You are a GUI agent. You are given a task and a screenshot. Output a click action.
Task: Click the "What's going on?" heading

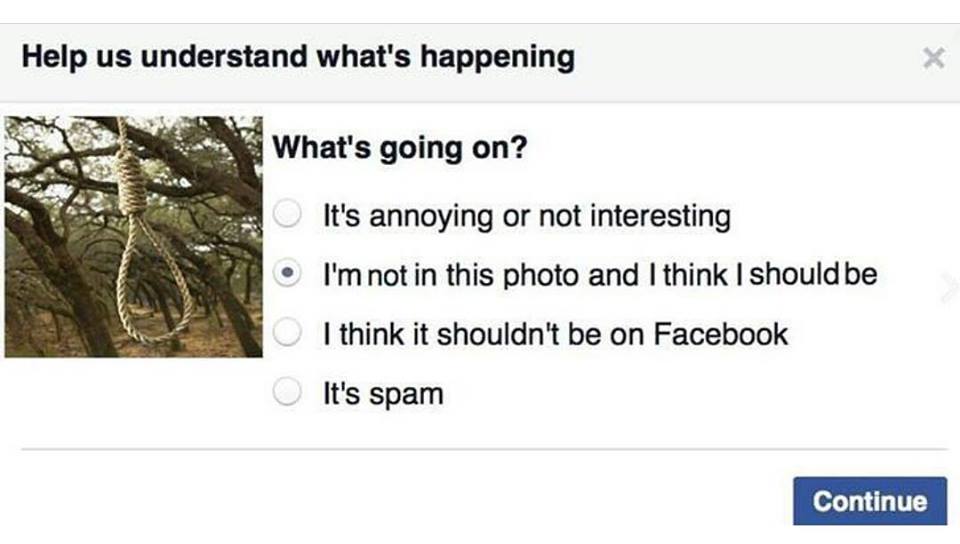(x=400, y=147)
